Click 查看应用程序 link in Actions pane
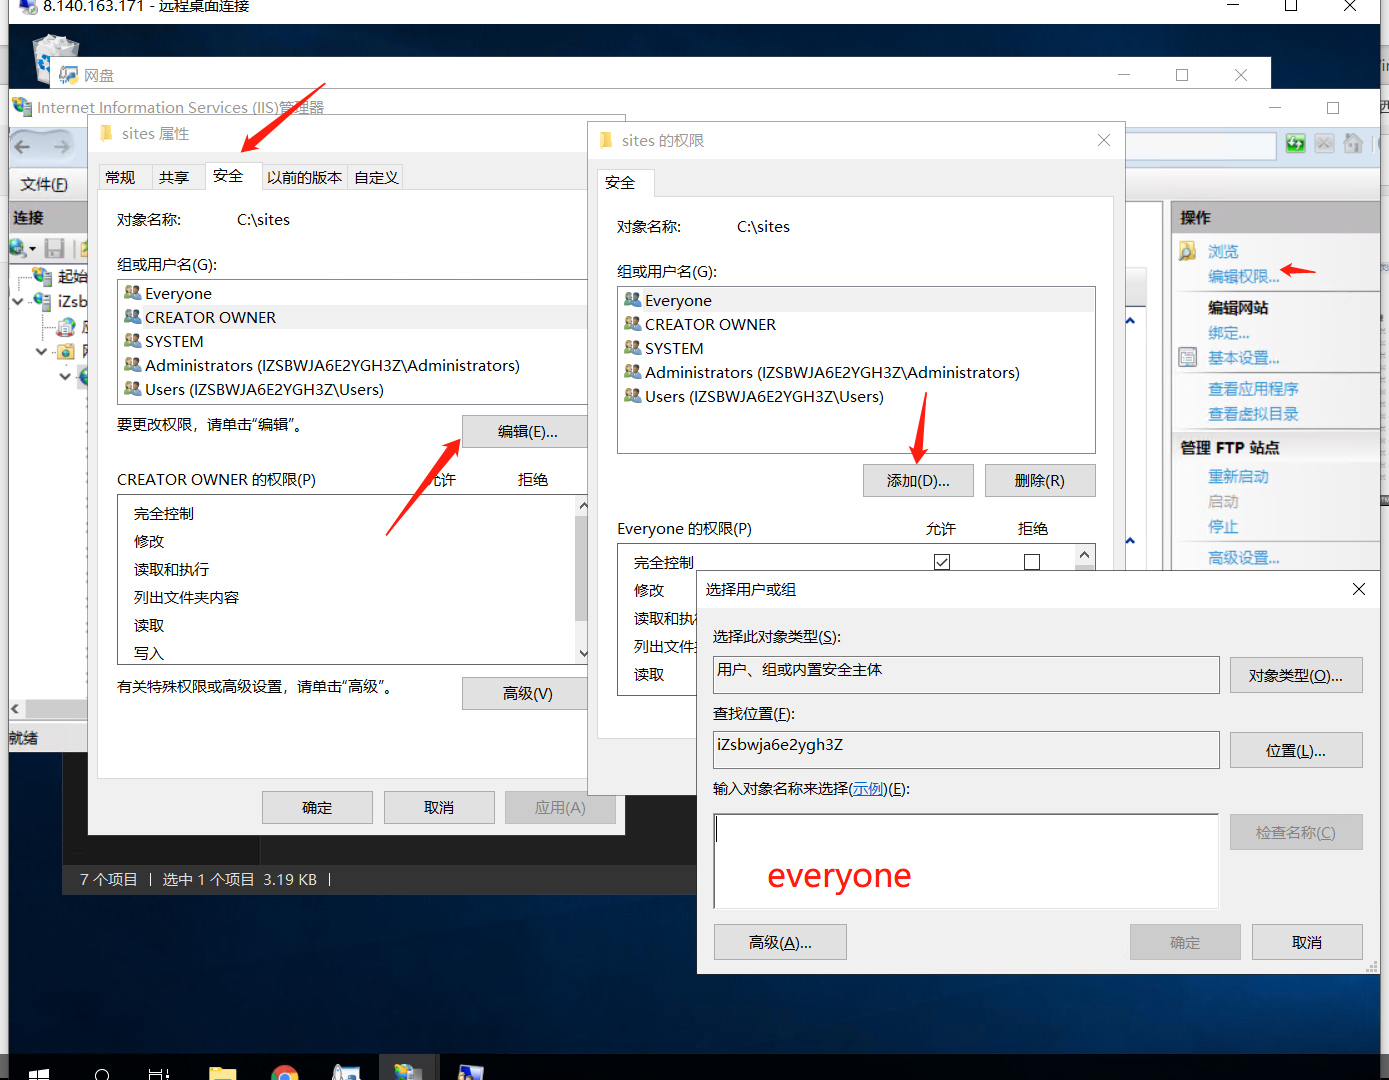The width and height of the screenshot is (1389, 1080). [1253, 388]
